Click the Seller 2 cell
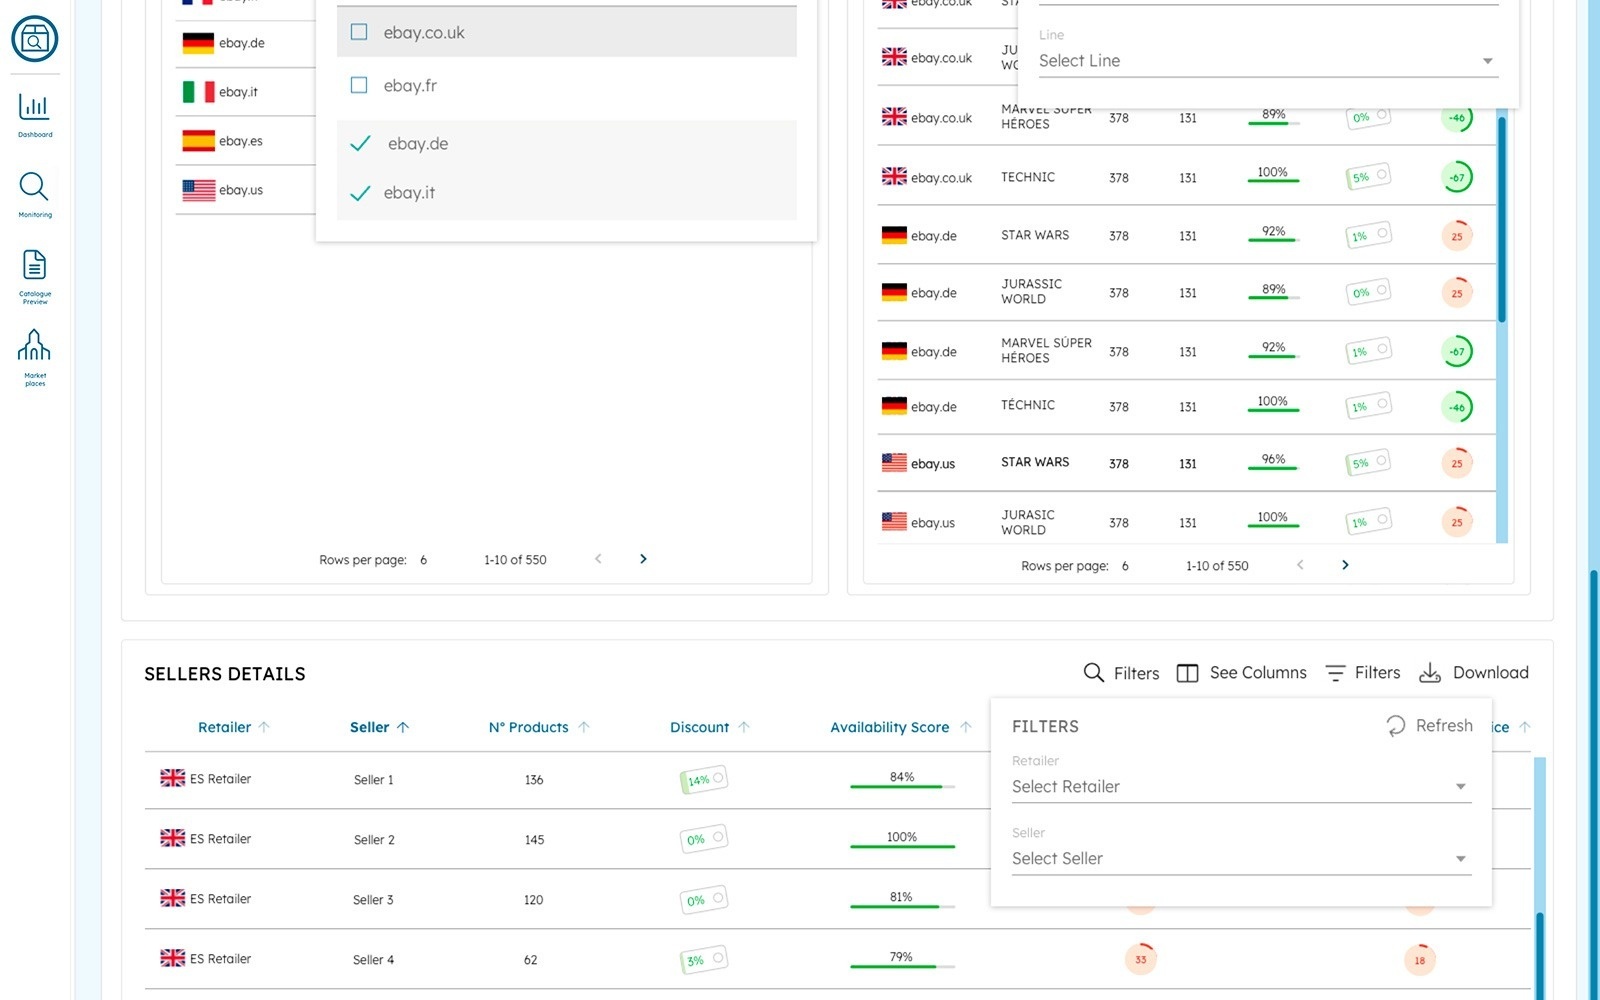The height and width of the screenshot is (1000, 1600). [x=374, y=840]
